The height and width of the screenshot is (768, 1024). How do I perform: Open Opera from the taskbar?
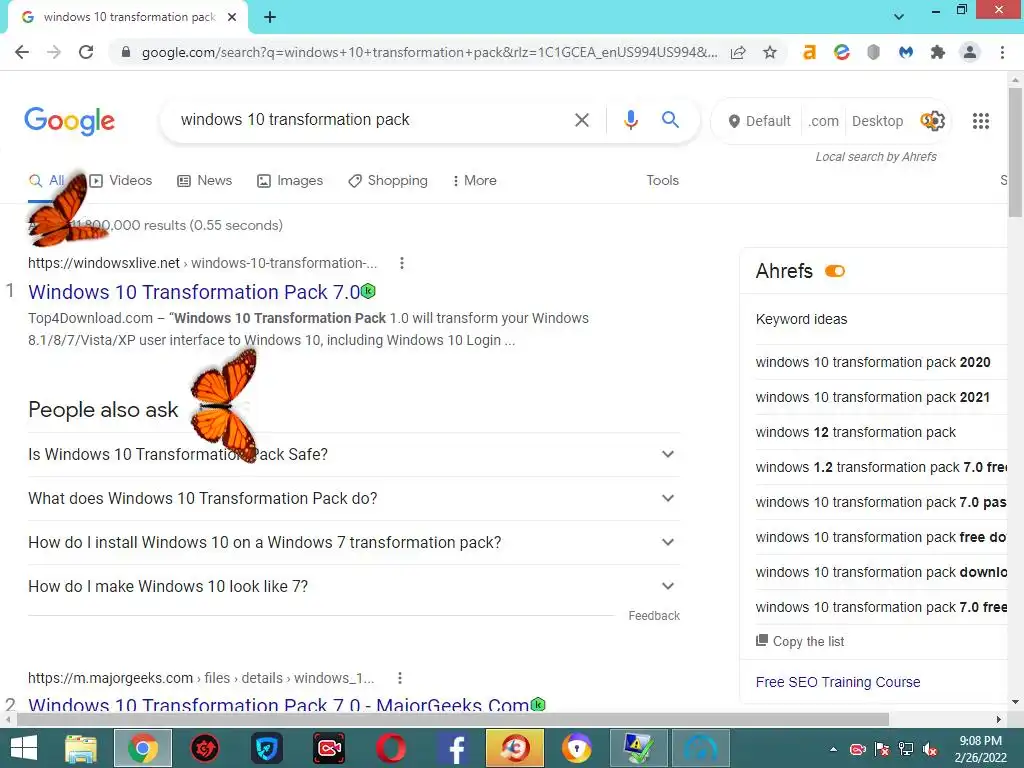coord(390,748)
